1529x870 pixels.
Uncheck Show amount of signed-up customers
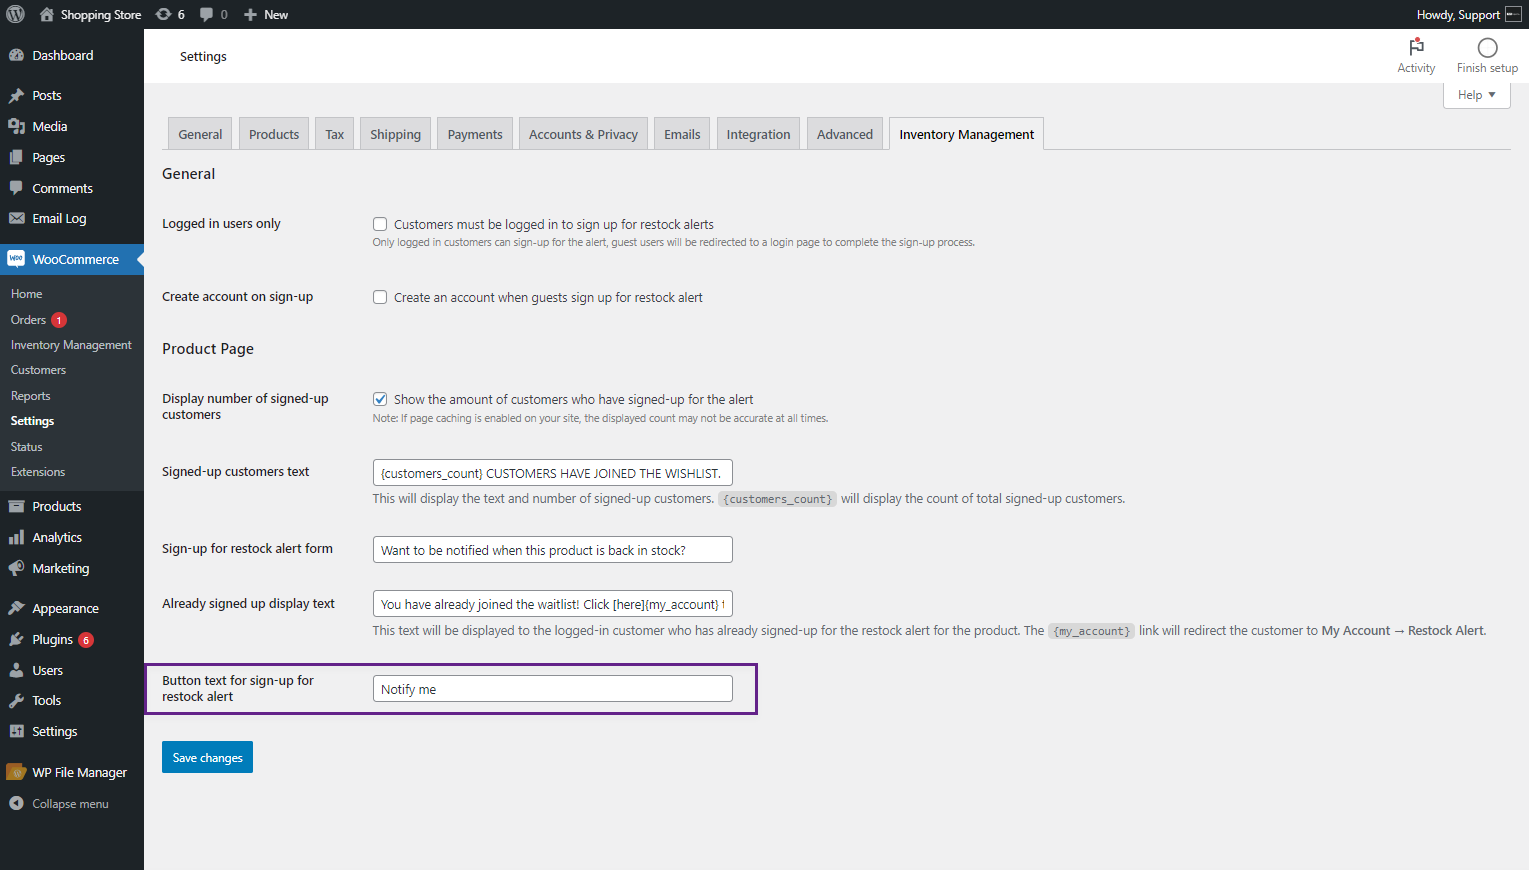(x=380, y=399)
